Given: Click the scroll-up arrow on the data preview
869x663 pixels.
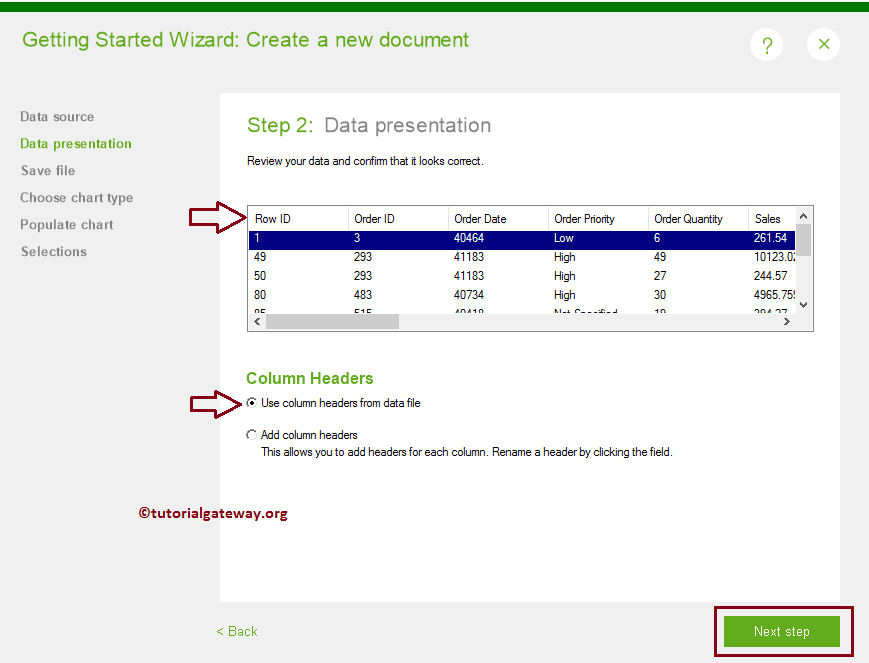Looking at the screenshot, I should (x=802, y=214).
